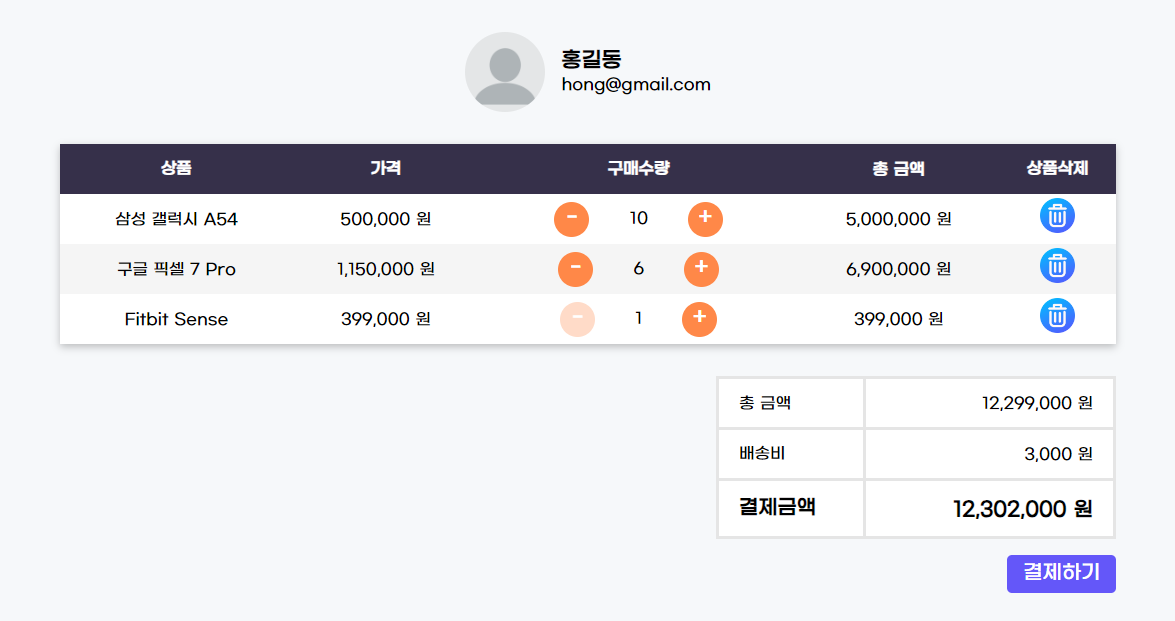The height and width of the screenshot is (621, 1175).
Task: Click the row total 5,000,000 원
Action: pyautogui.click(x=898, y=219)
